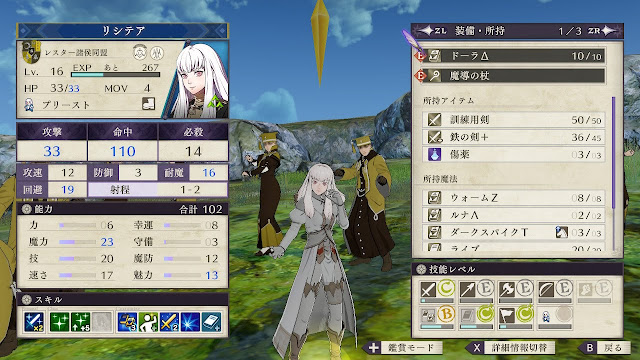640x360 pixels.
Task: Select the empty grey skill slot
Action: [x=102, y=321]
